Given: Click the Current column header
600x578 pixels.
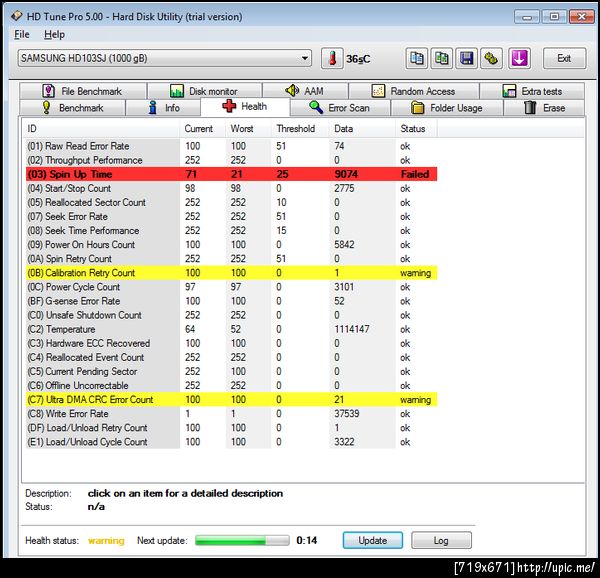Looking at the screenshot, I should coord(202,129).
